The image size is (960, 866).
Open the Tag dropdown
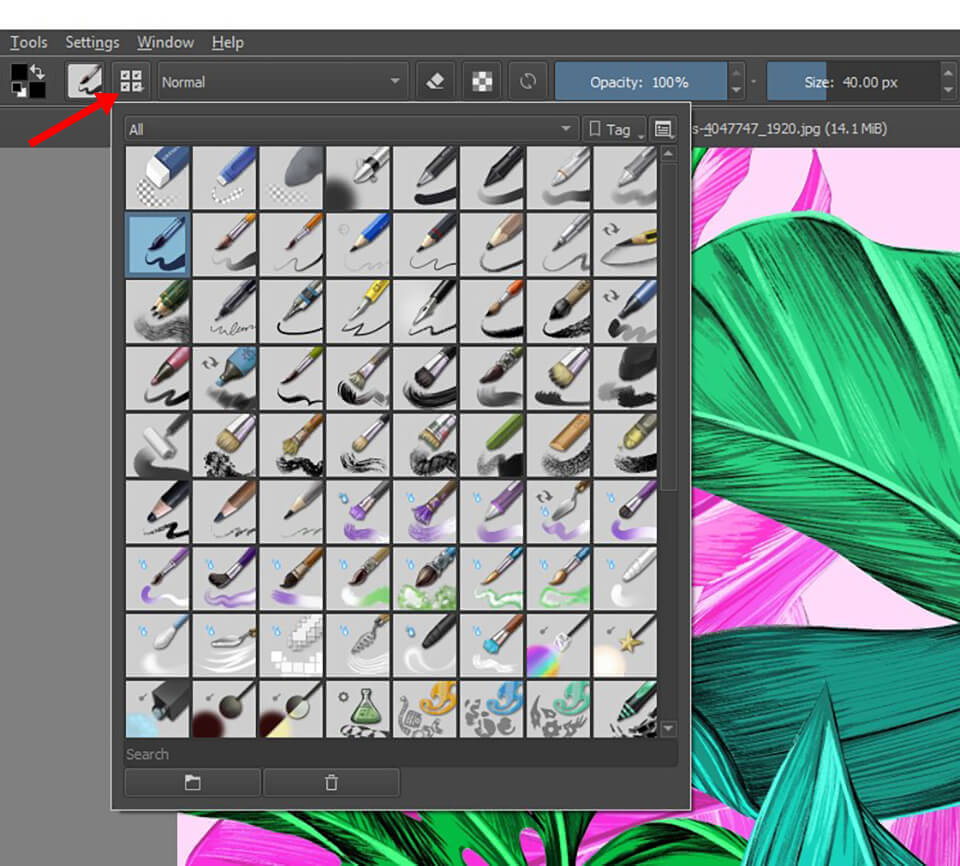tap(614, 129)
